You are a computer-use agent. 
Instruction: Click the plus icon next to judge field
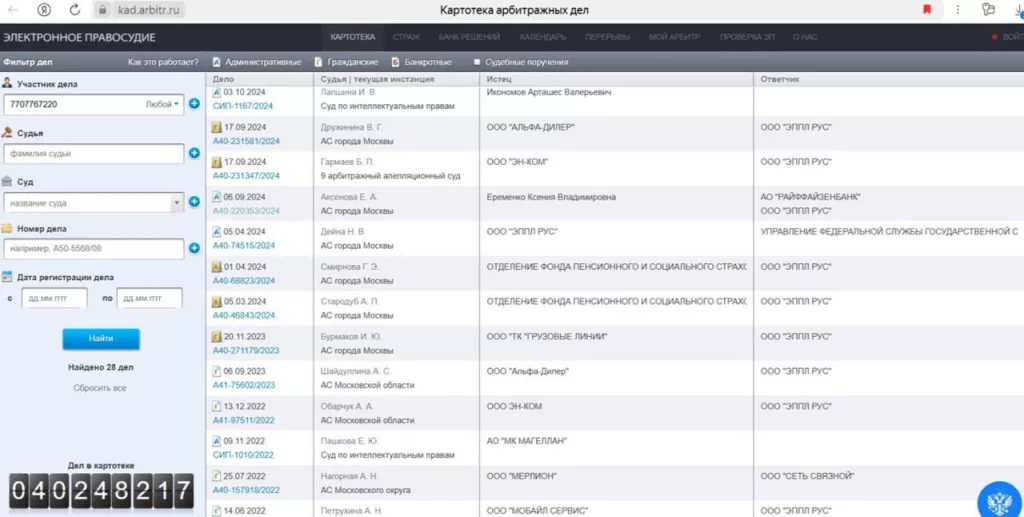(194, 153)
